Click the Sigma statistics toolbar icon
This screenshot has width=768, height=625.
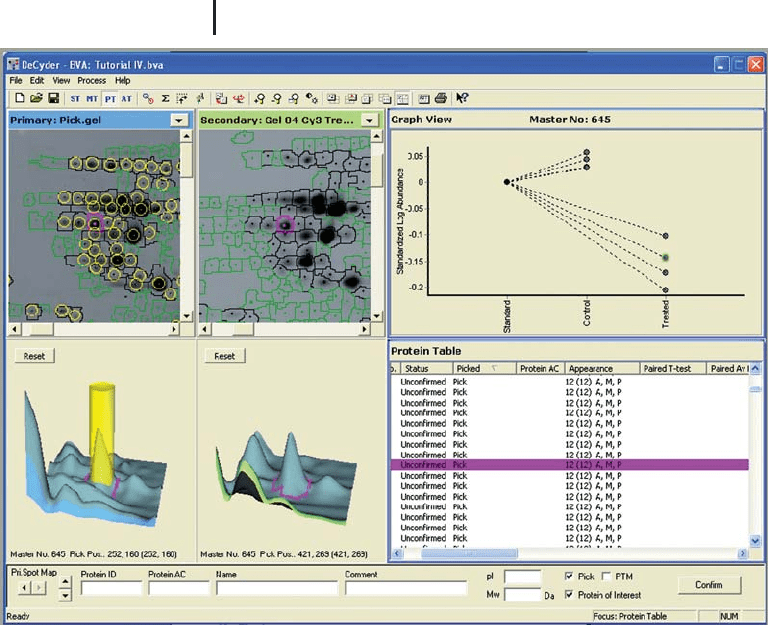pos(166,99)
